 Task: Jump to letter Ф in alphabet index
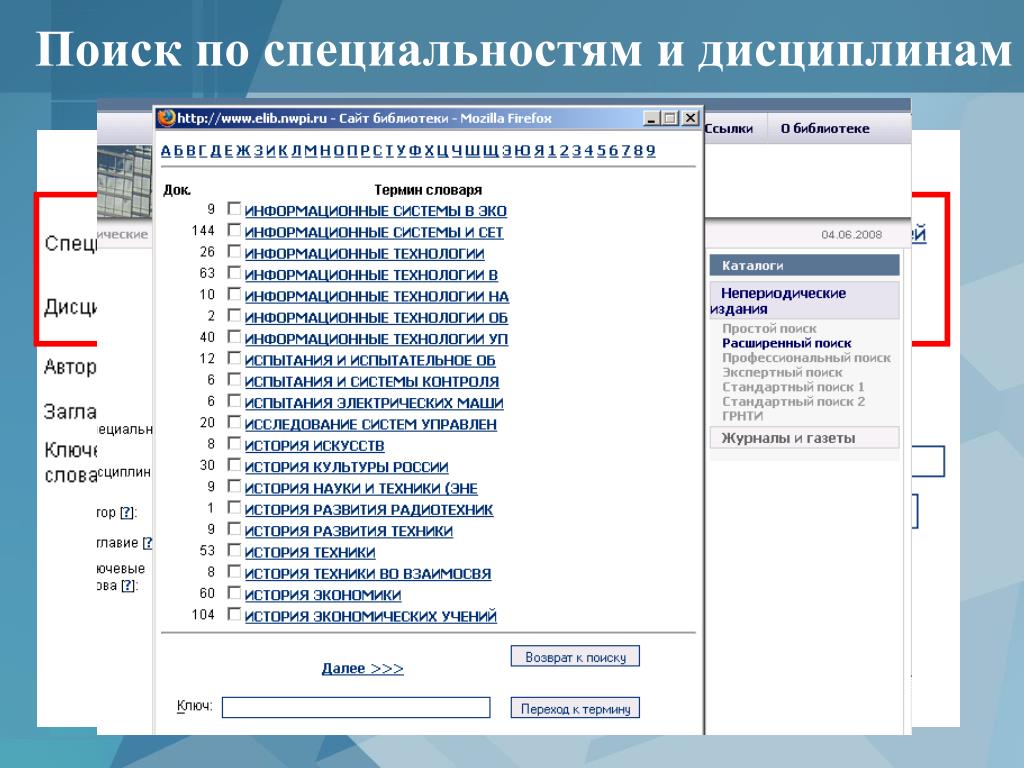pos(415,151)
